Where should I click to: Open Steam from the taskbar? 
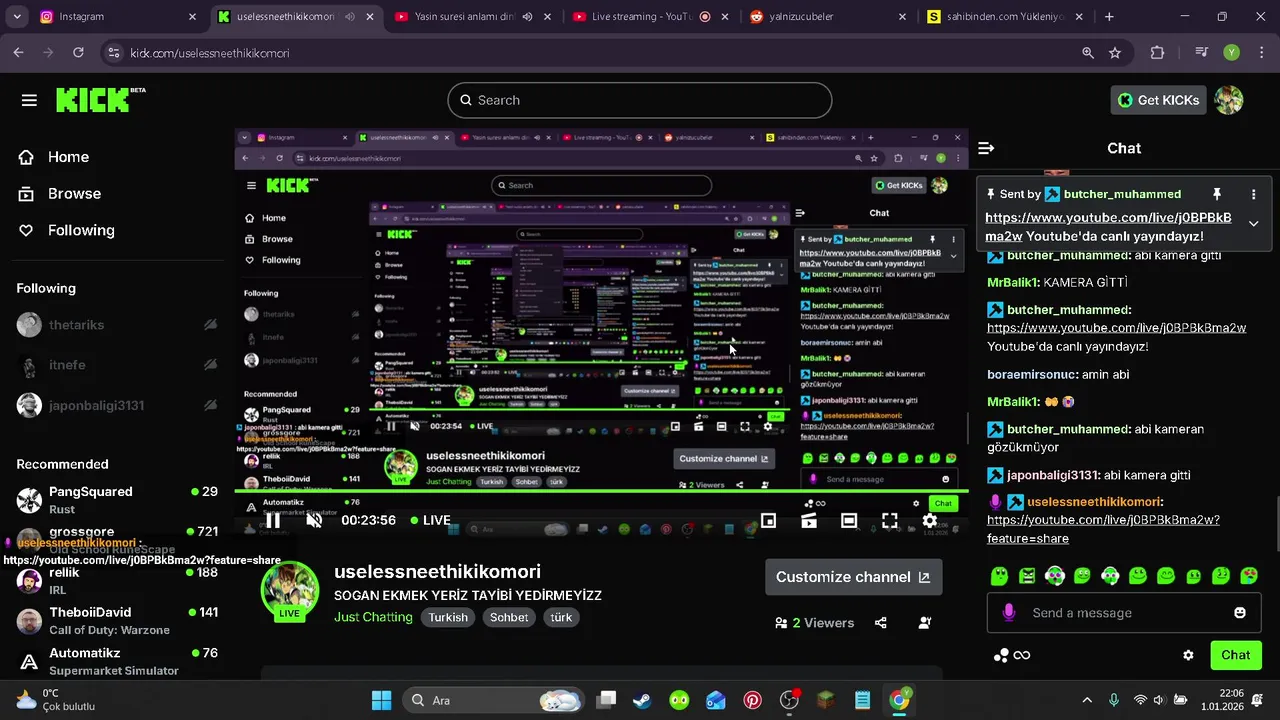click(642, 700)
